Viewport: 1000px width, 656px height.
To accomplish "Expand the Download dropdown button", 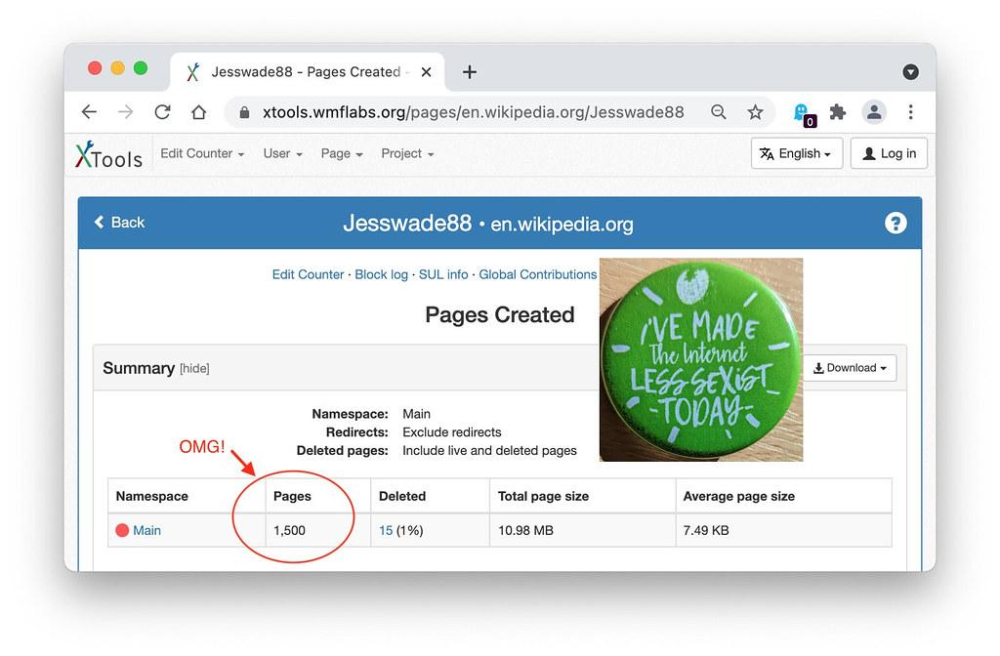I will click(849, 368).
